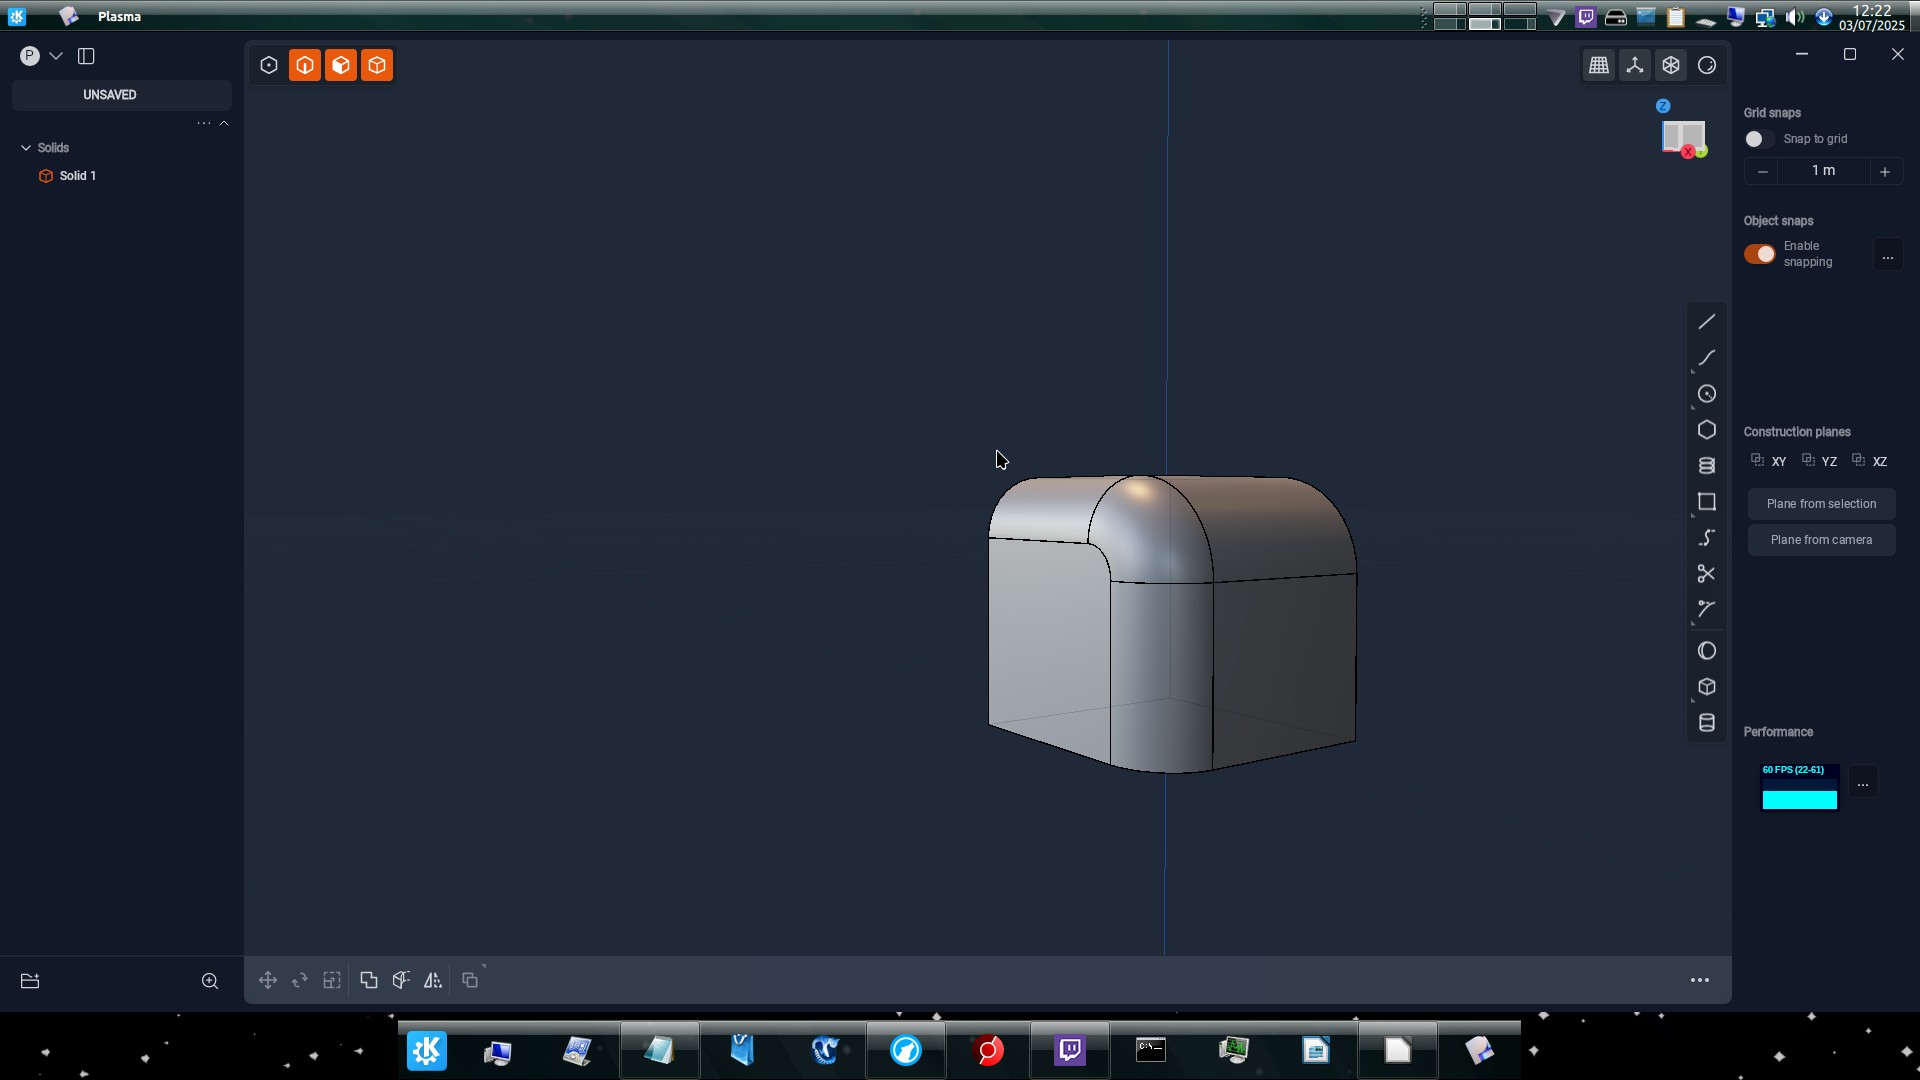
Task: Collapse the Solids tree group
Action: point(26,147)
